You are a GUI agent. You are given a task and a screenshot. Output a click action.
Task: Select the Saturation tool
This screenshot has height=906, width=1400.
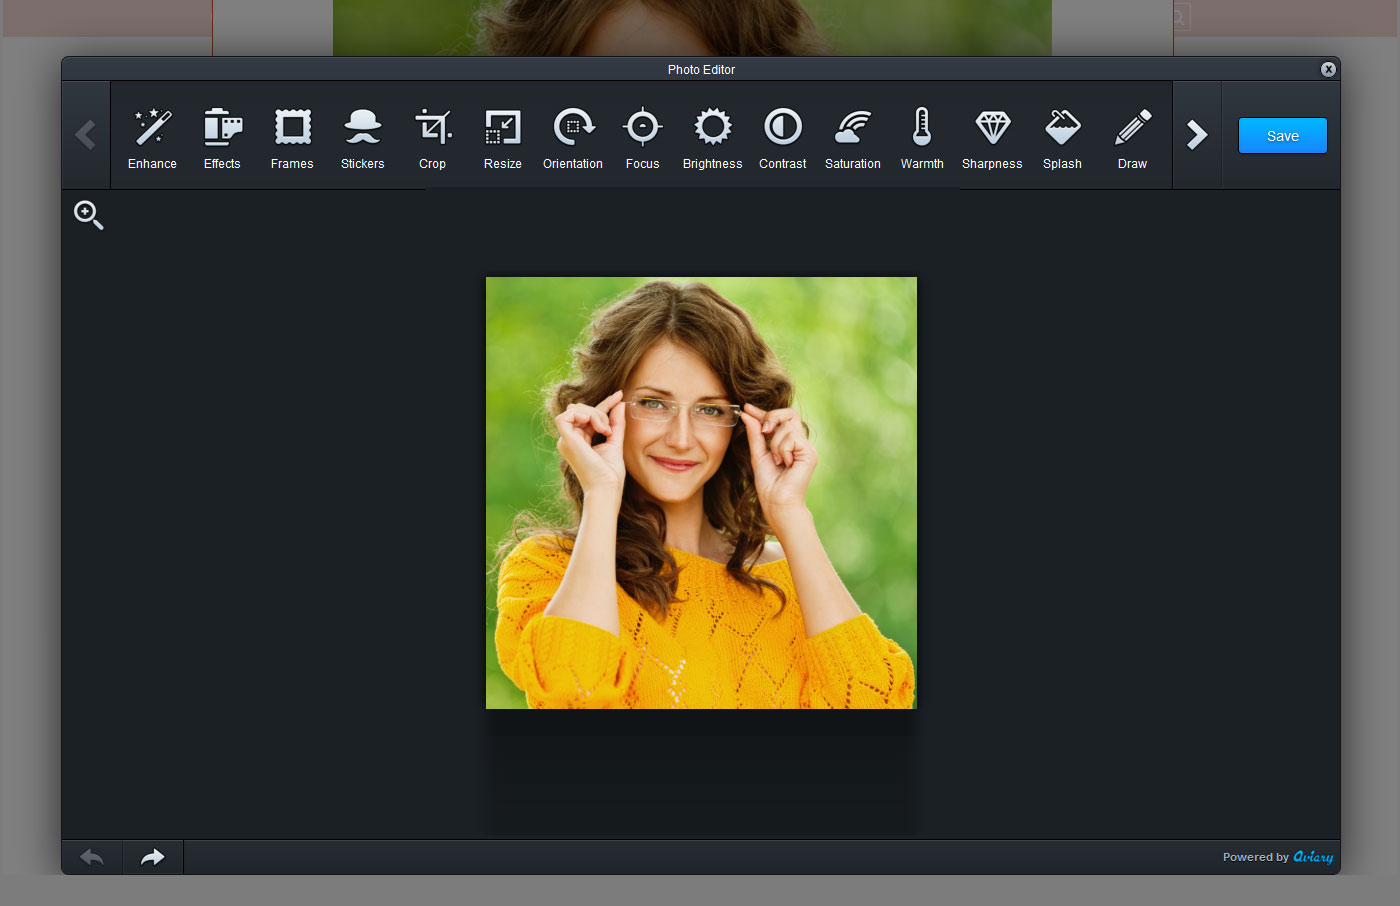tap(852, 137)
